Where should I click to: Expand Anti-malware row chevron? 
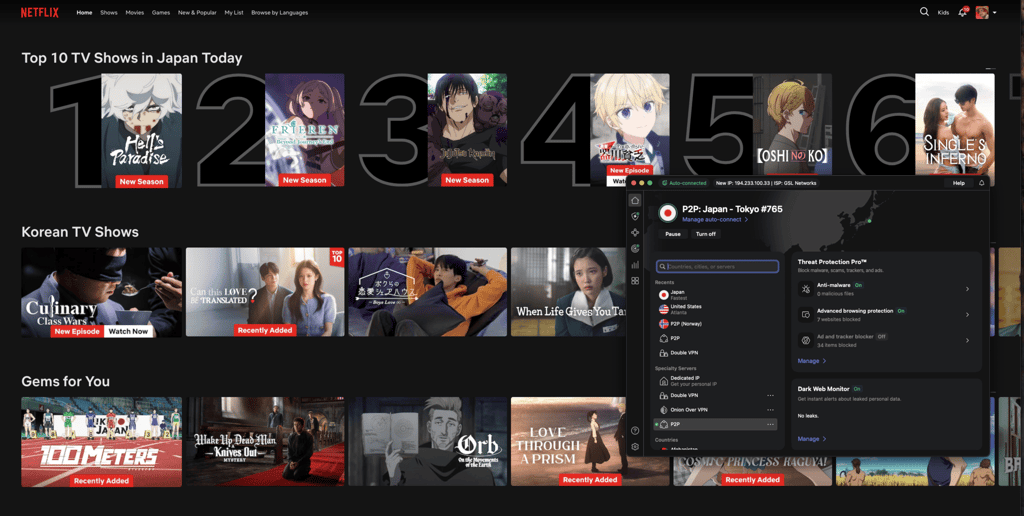[x=967, y=289]
